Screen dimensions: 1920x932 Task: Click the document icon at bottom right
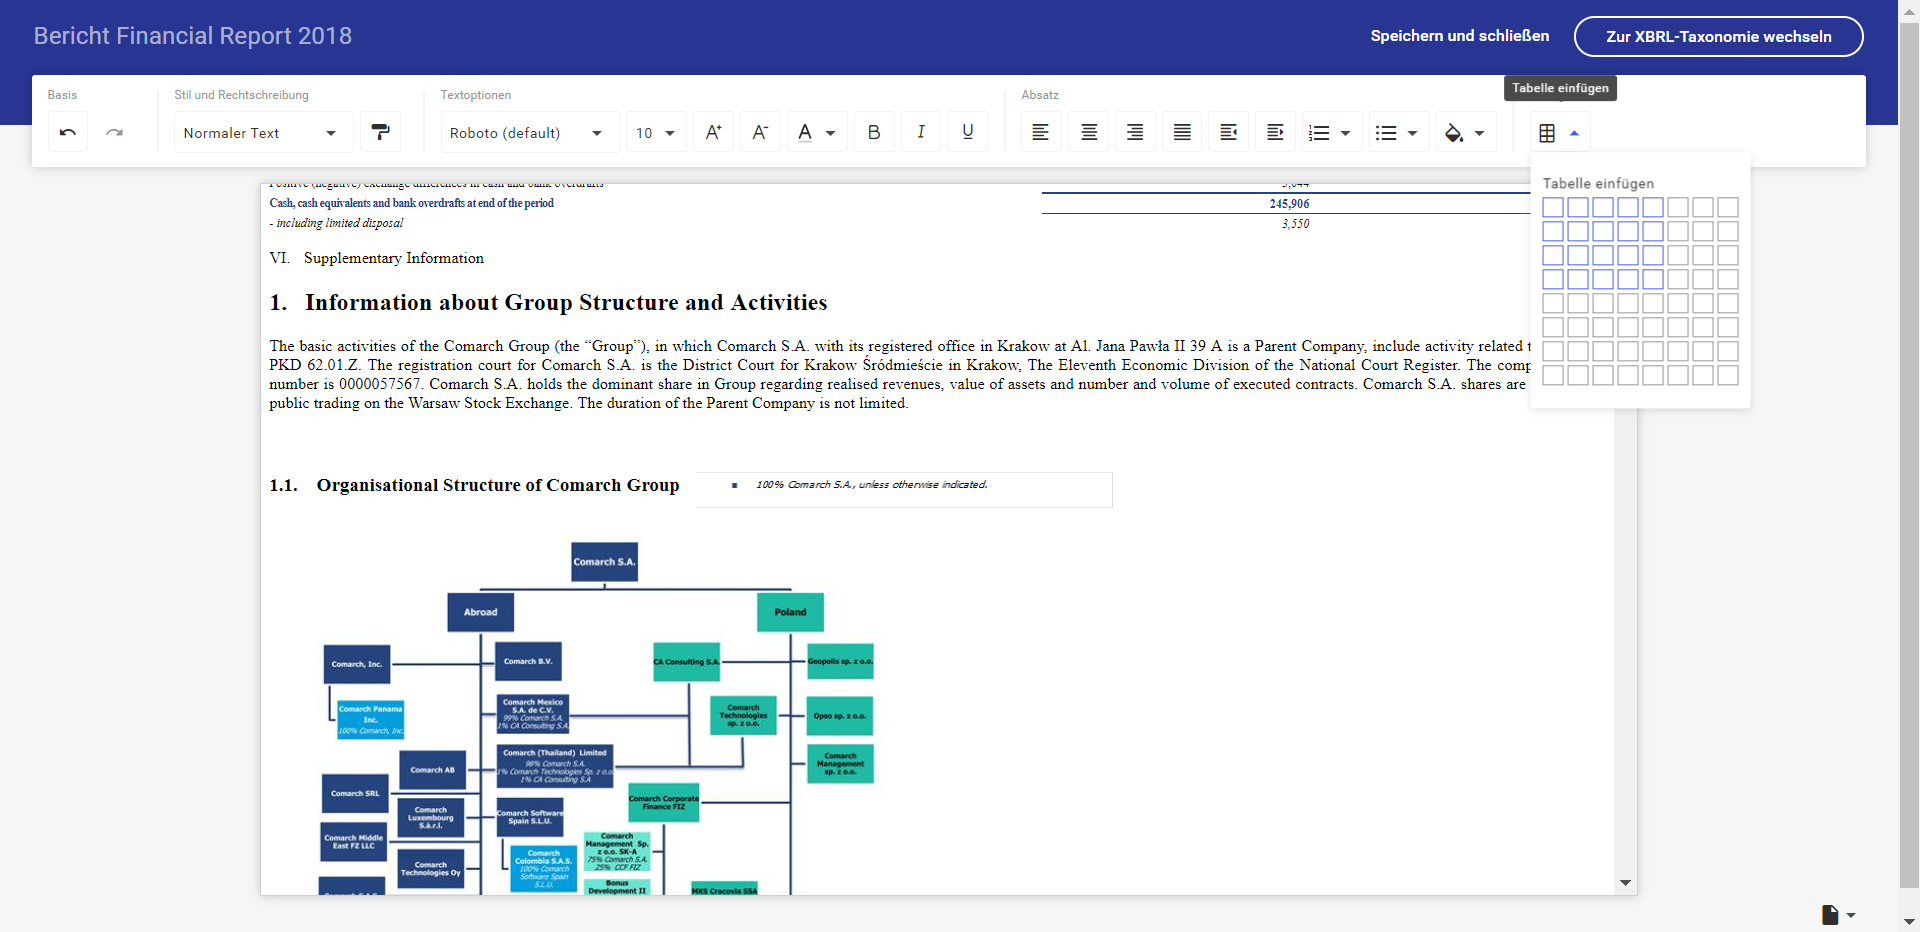coord(1830,915)
